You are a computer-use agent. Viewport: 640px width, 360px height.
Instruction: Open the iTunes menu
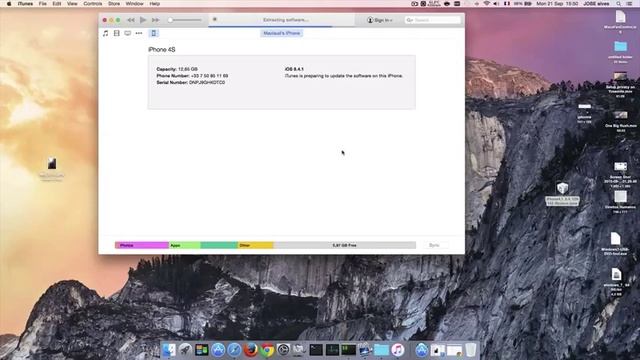25,4
